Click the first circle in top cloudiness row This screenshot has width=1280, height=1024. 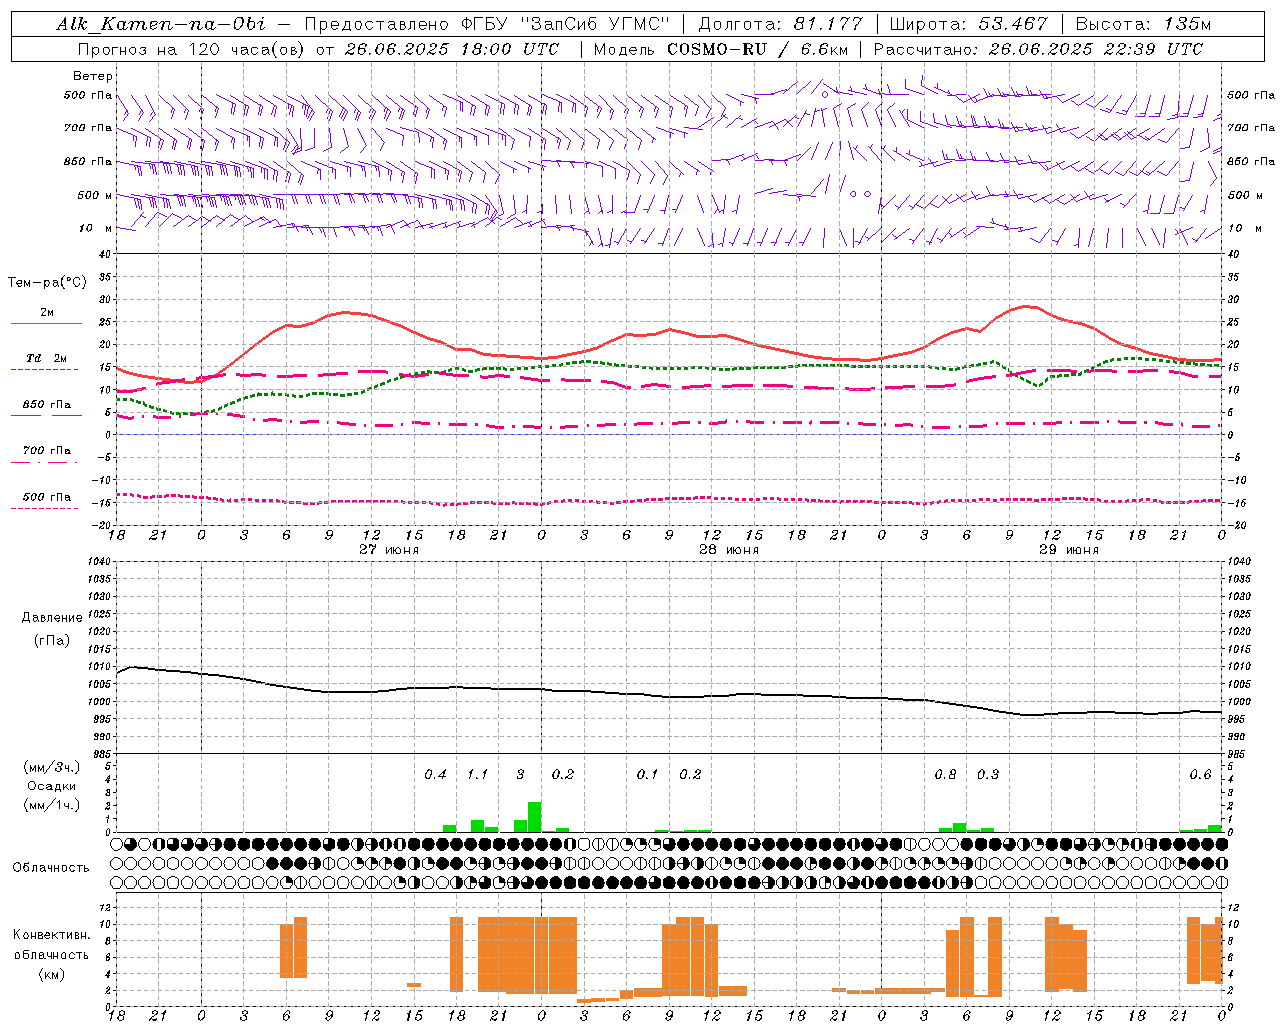117,844
